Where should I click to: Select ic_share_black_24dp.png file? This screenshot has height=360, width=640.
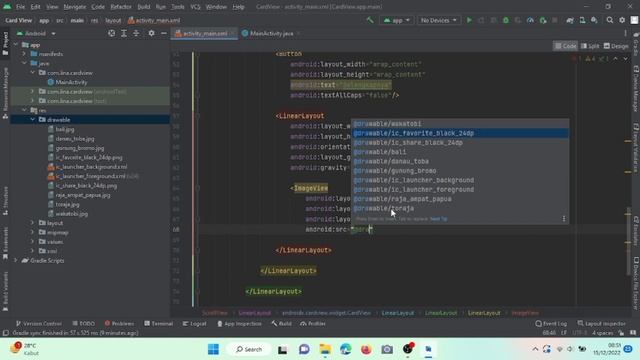point(86,185)
